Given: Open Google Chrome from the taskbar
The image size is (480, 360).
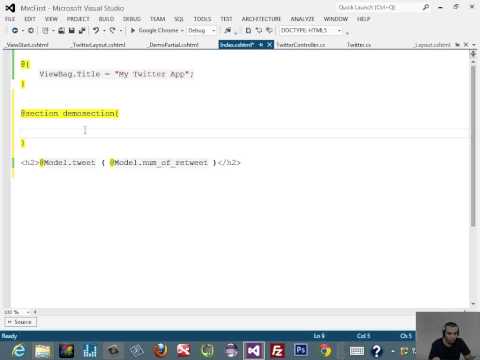Looking at the screenshot, I should [x=325, y=351].
